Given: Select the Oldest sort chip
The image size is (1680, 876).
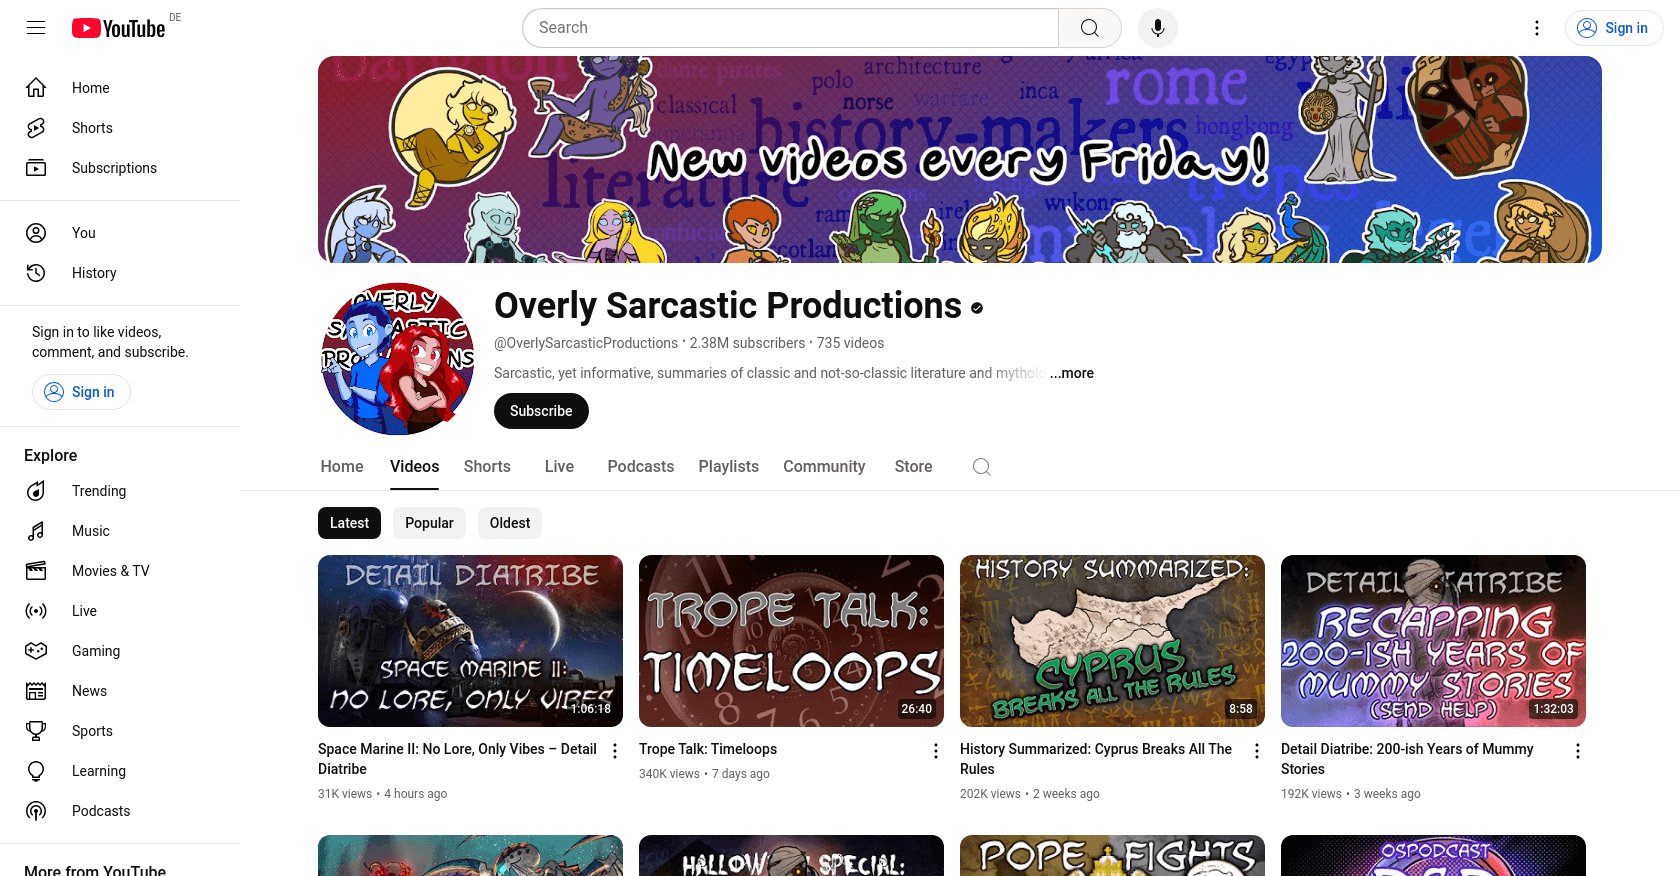Looking at the screenshot, I should 510,523.
